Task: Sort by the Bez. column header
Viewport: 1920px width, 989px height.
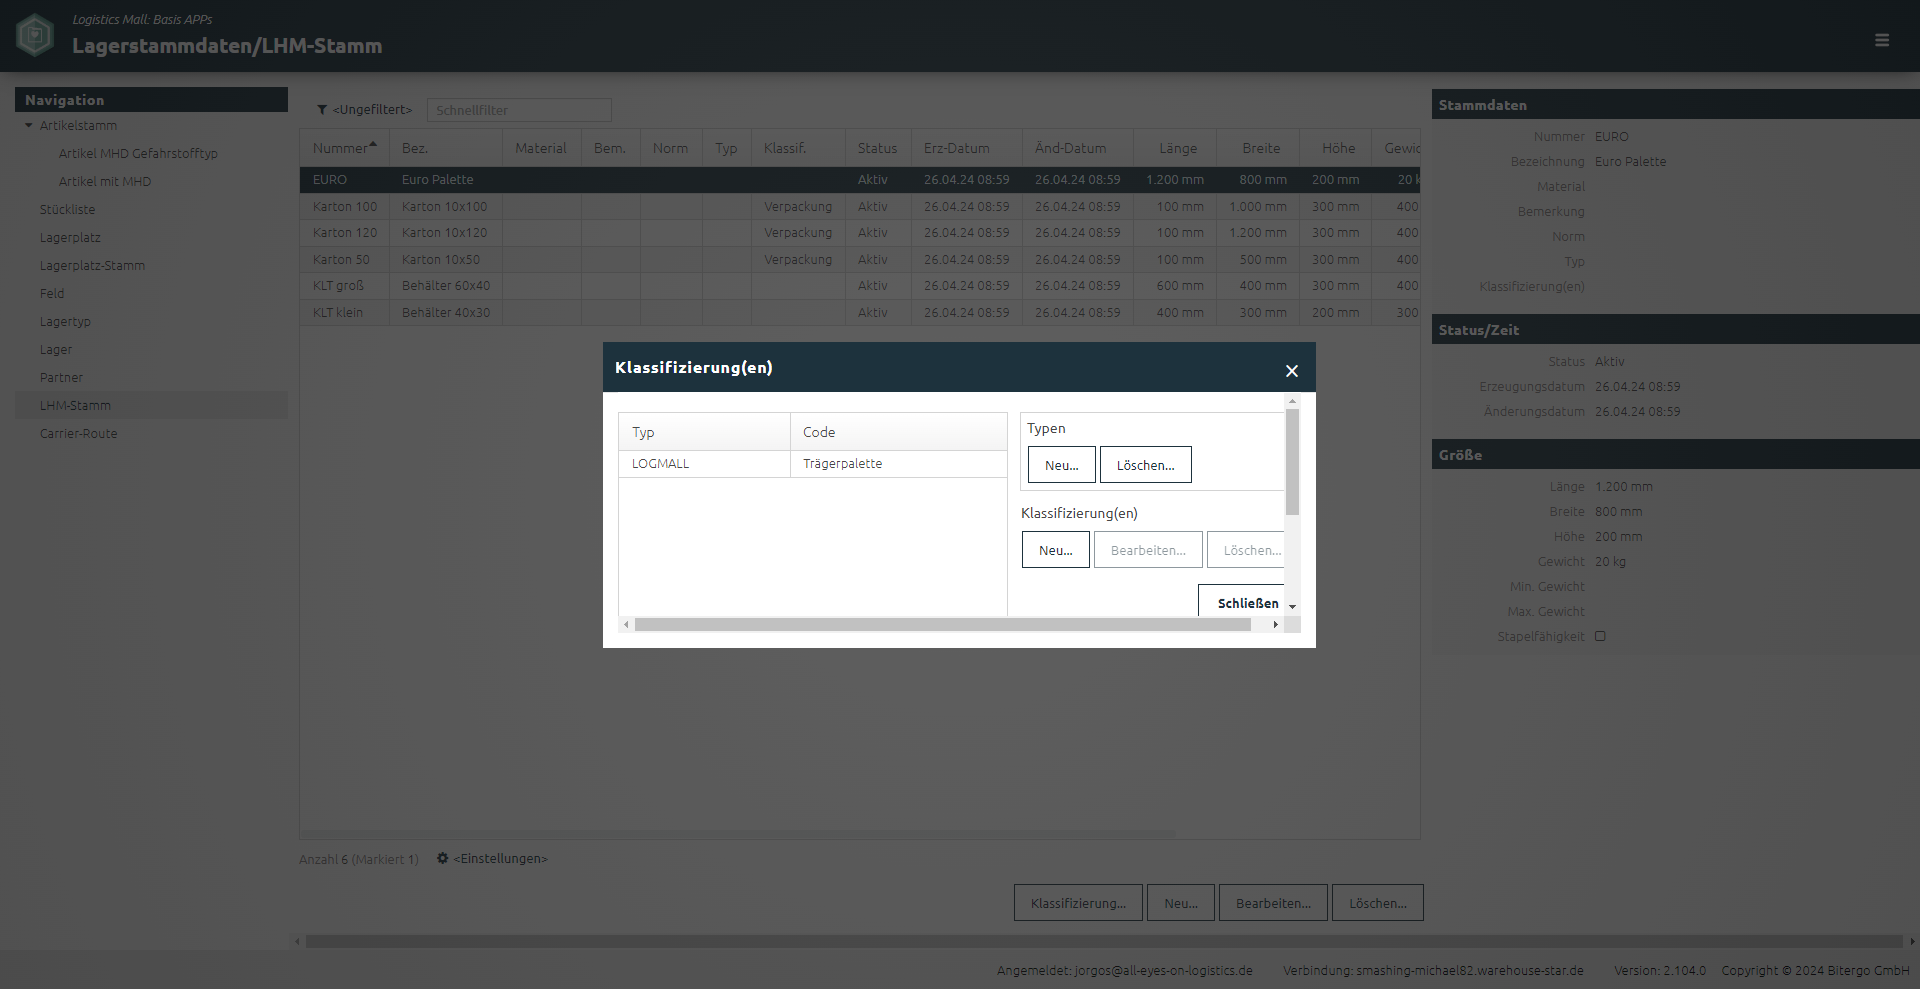Action: point(445,148)
